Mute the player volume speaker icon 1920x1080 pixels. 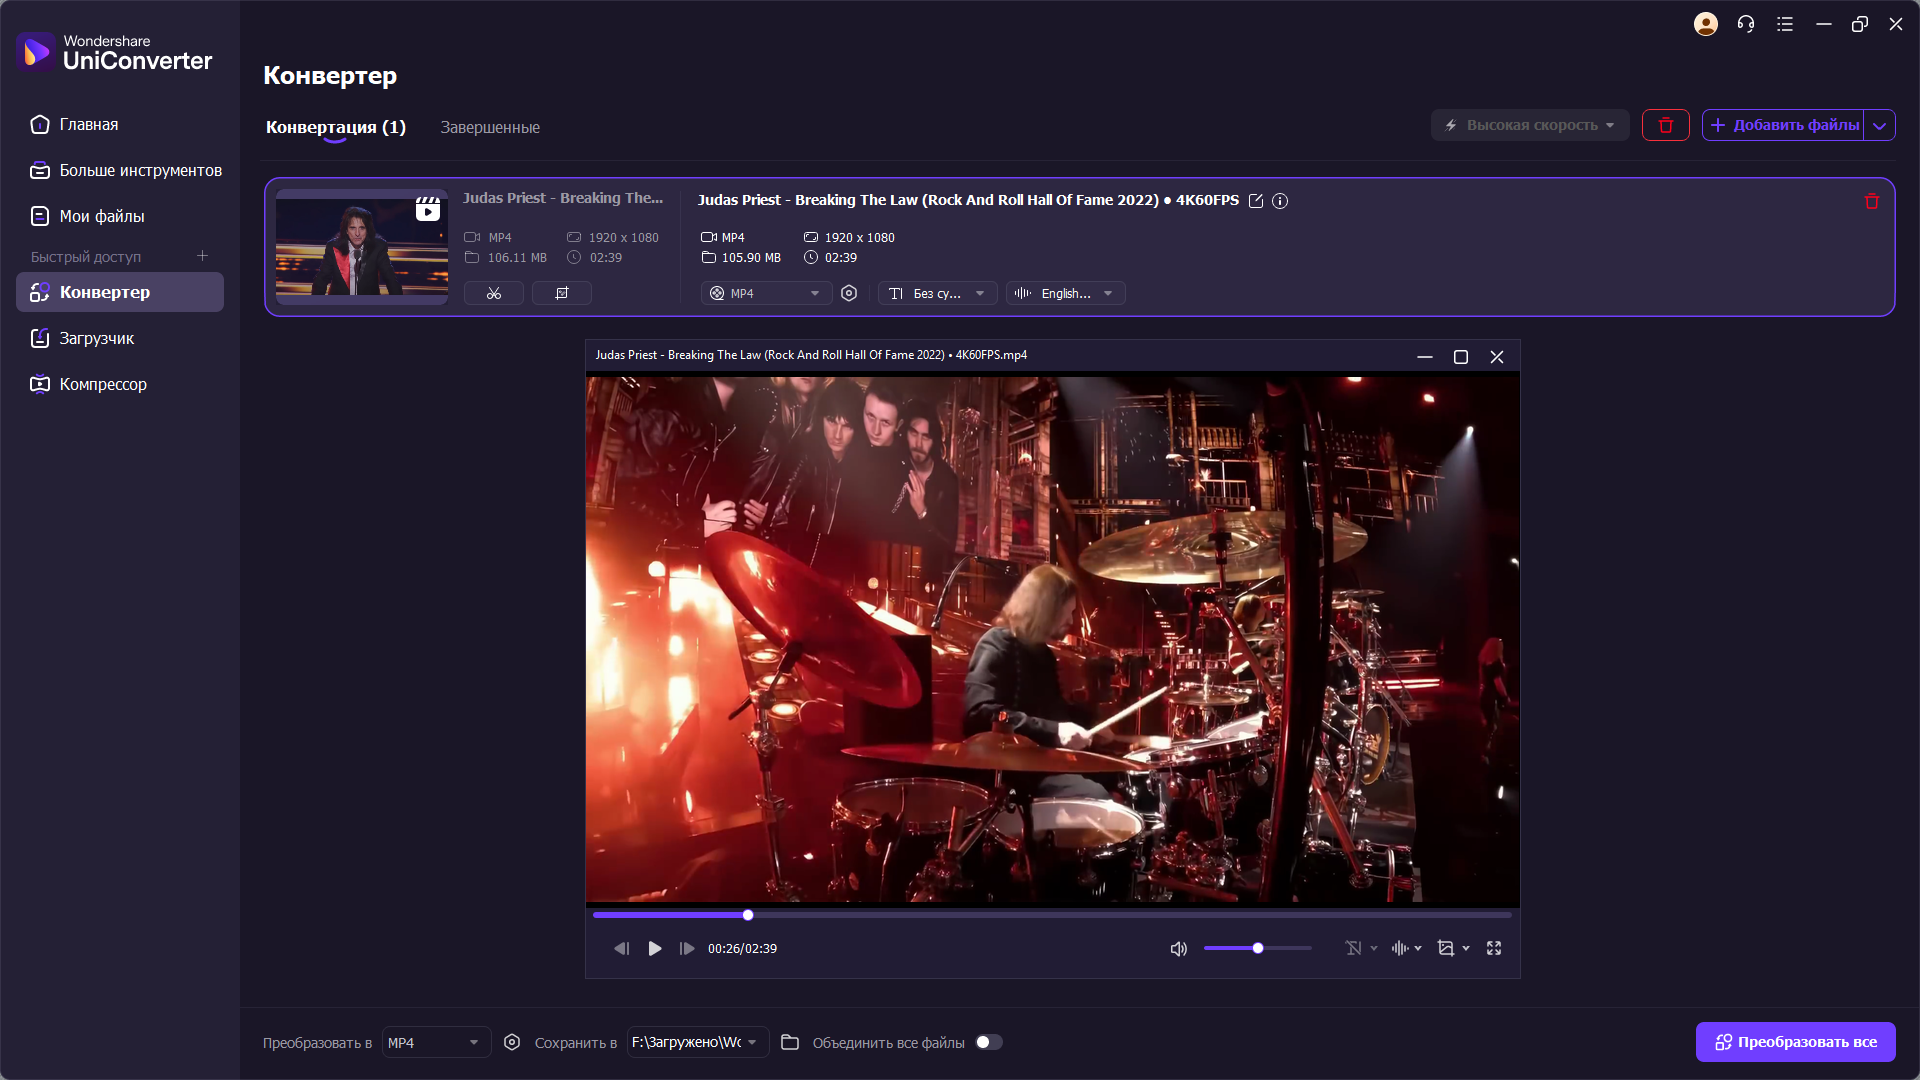1179,948
